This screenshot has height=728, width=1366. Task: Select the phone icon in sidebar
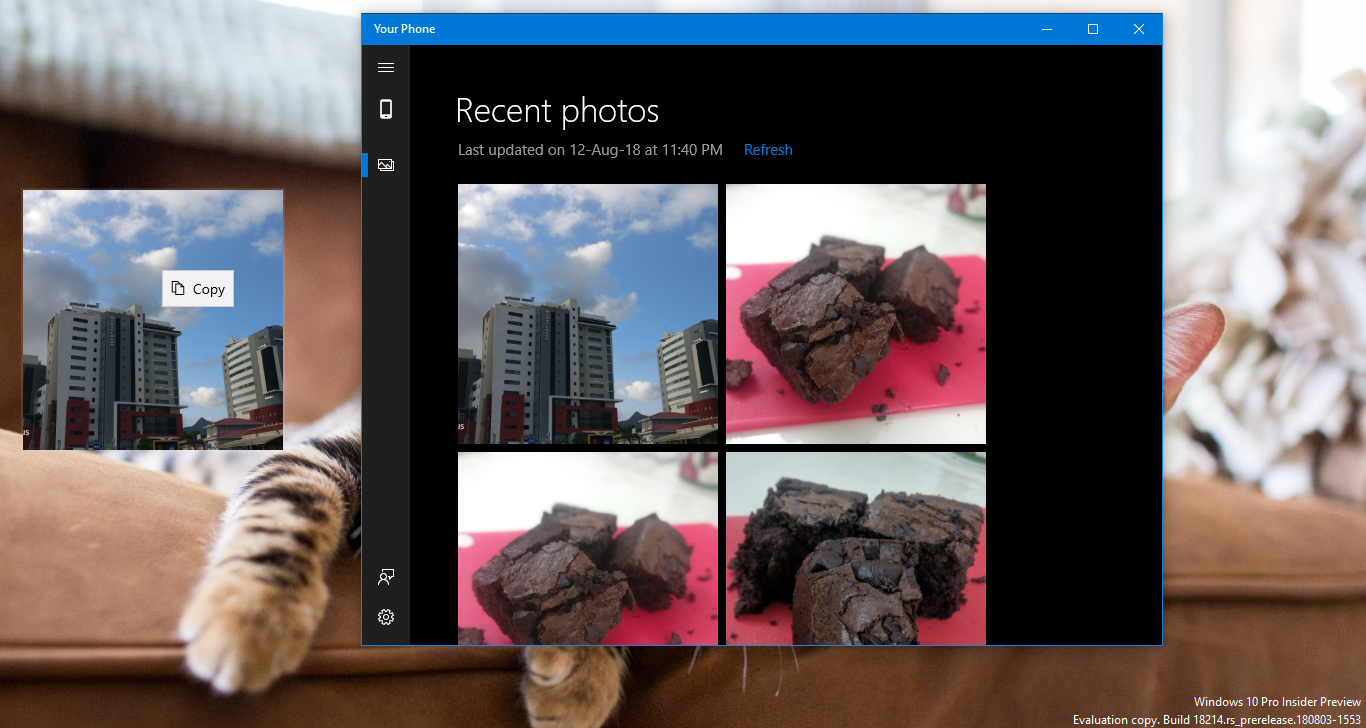click(386, 110)
